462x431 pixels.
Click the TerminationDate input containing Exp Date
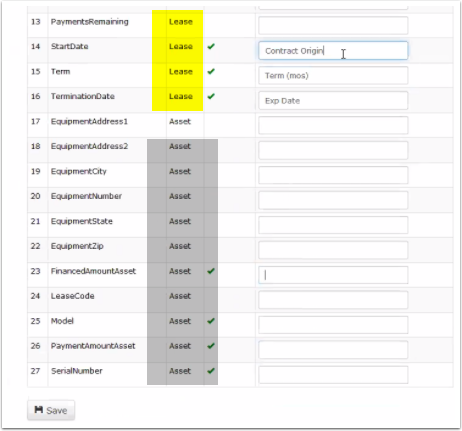(333, 101)
